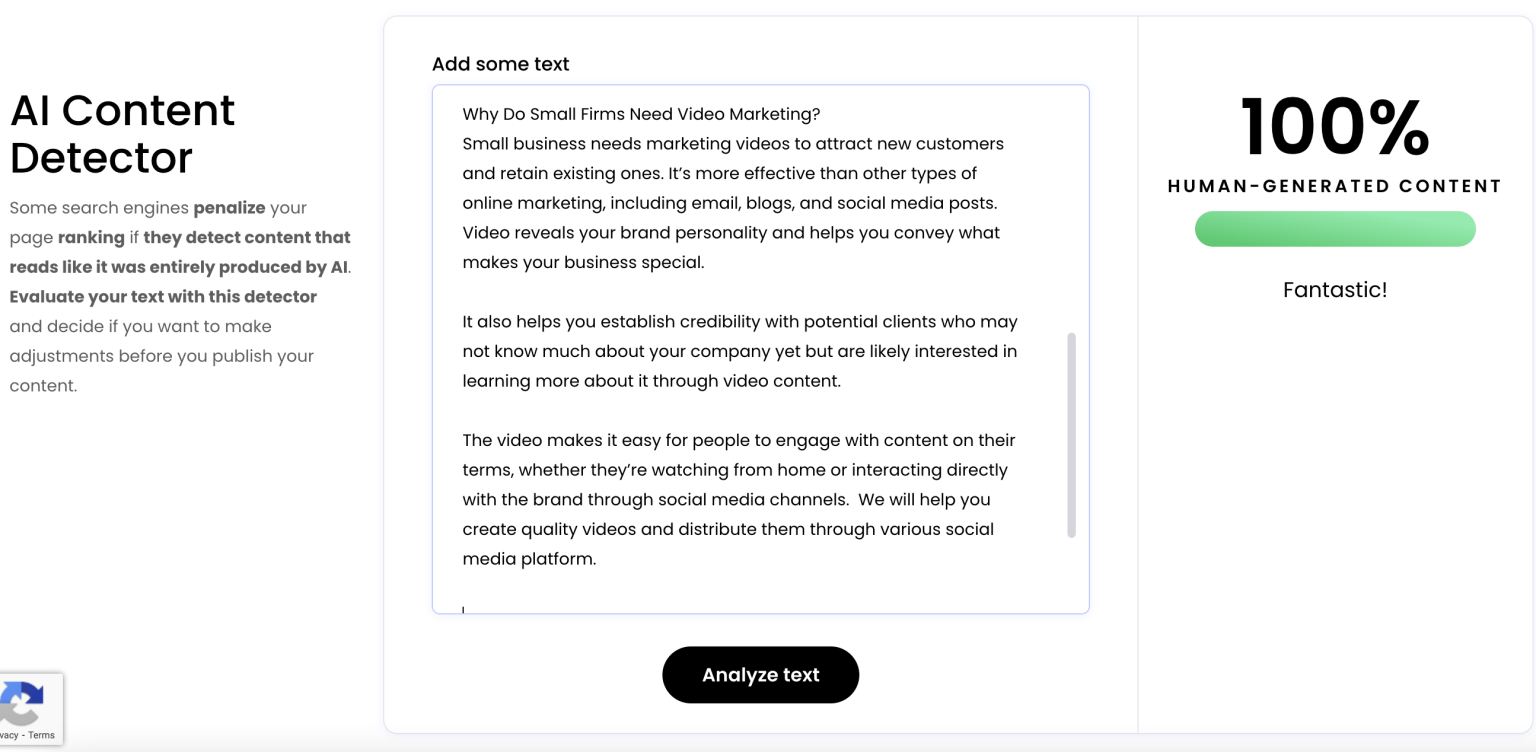Image resolution: width=1536 pixels, height=752 pixels.
Task: Open the reCAPTCHA Terms link
Action: coord(42,735)
